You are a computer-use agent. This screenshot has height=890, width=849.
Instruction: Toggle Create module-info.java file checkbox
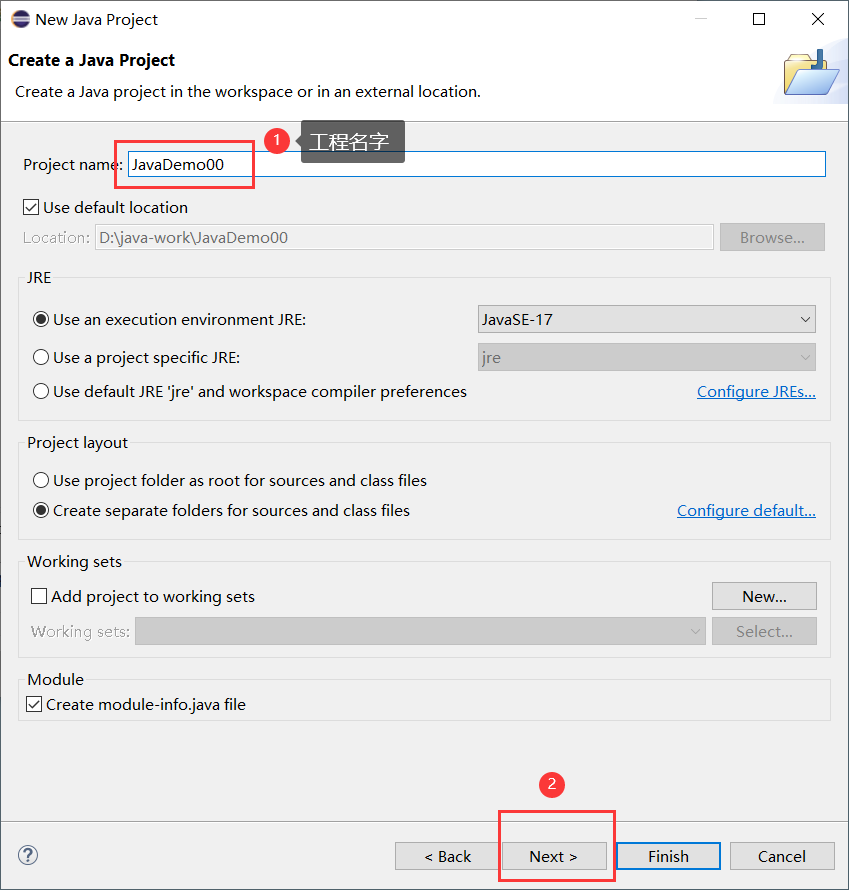[x=34, y=704]
